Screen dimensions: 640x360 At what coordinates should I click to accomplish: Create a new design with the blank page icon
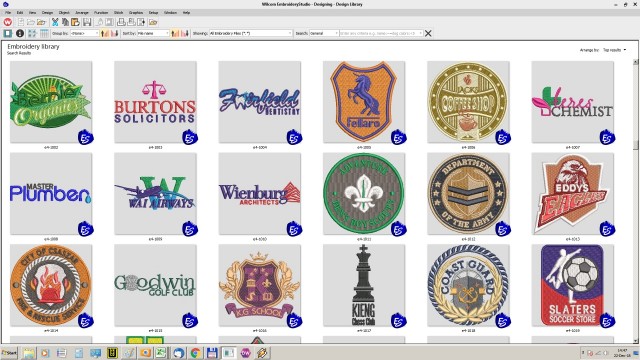(21, 22)
